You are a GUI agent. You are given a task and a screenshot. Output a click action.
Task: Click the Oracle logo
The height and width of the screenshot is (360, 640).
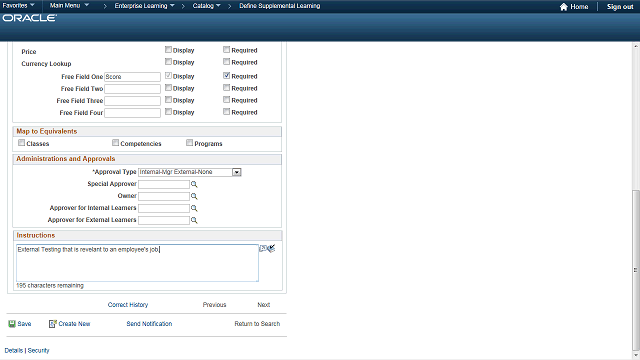(29, 18)
